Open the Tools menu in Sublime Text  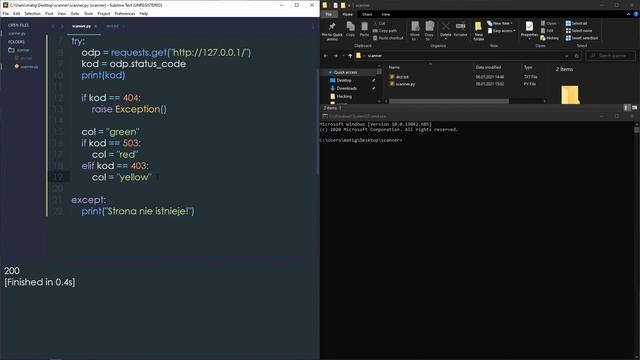pyautogui.click(x=89, y=13)
